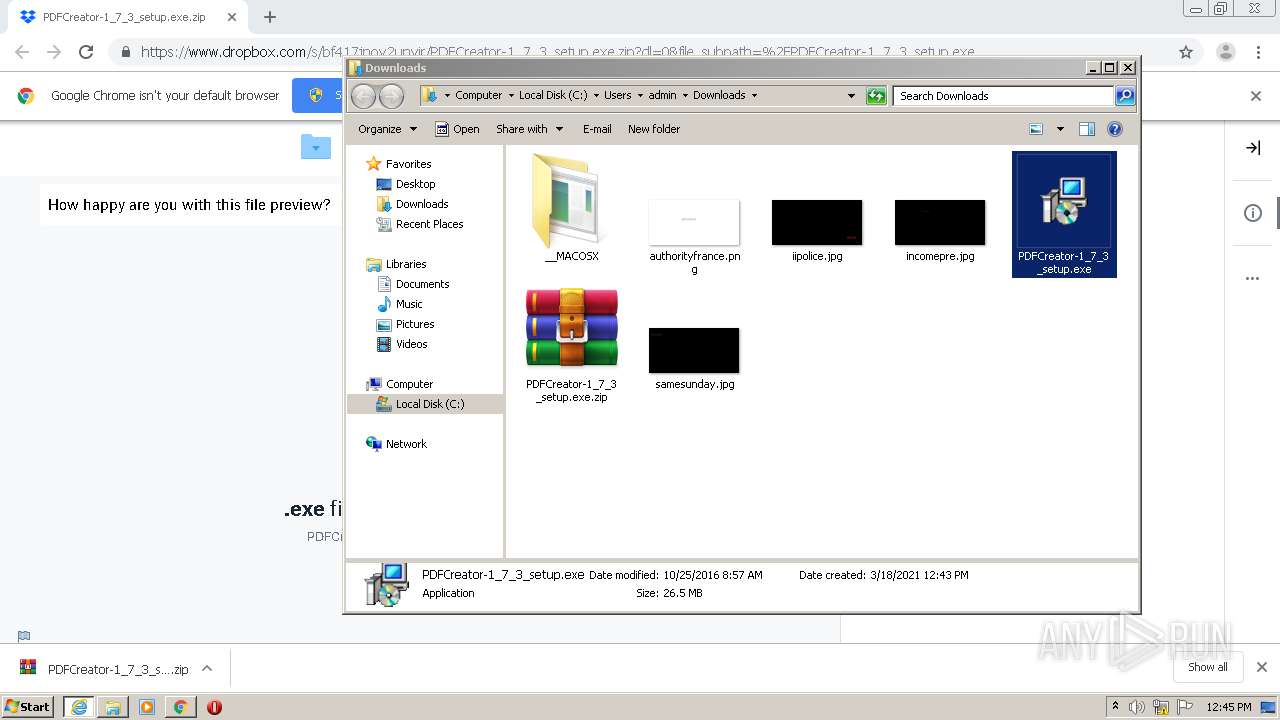This screenshot has height=720, width=1280.
Task: Click the change view icon in Explorer
Action: (x=1036, y=129)
